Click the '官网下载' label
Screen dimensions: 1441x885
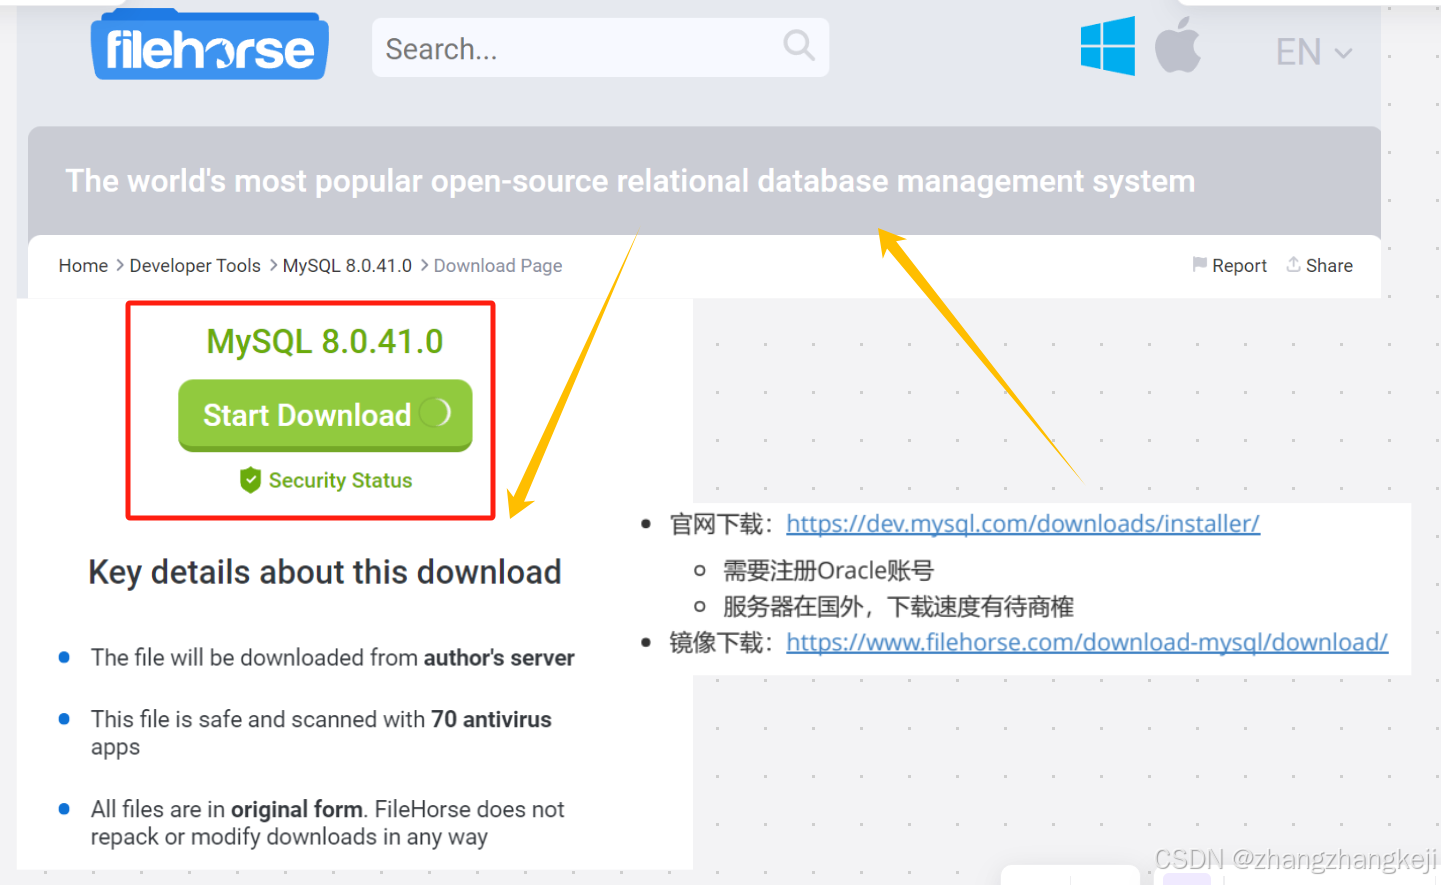[x=721, y=524]
